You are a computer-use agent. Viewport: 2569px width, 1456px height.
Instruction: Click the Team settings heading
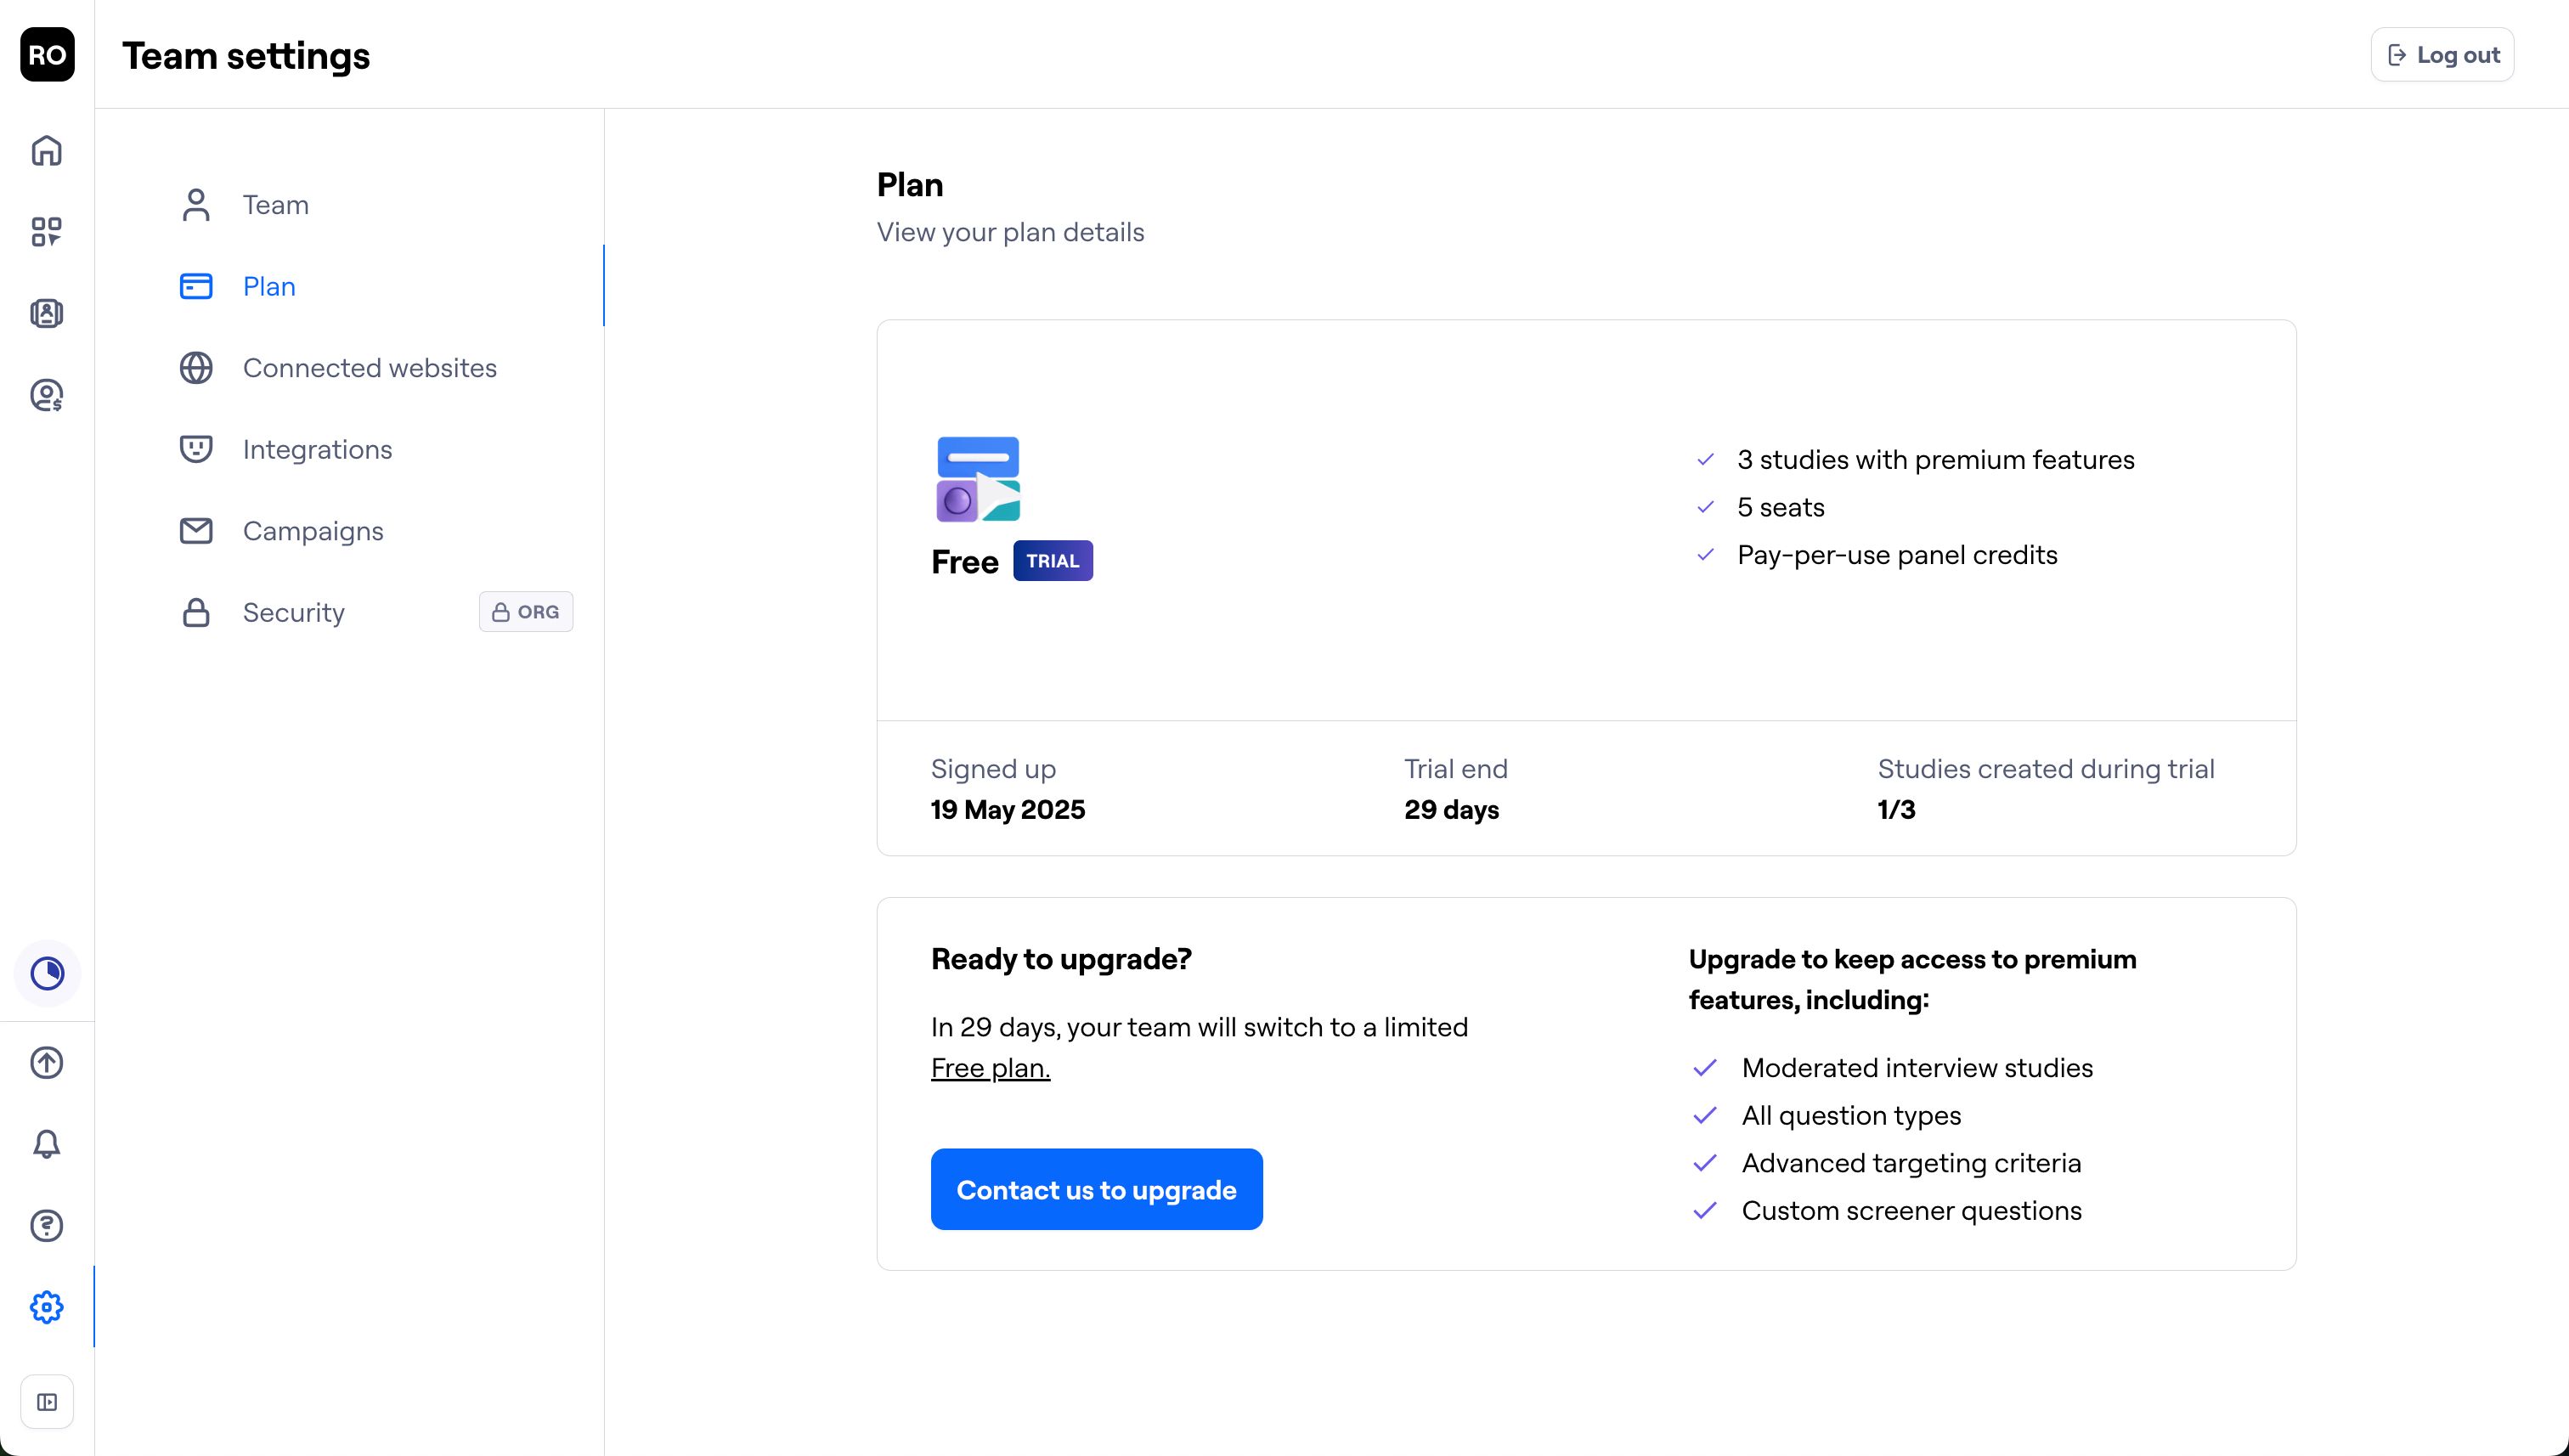(246, 56)
